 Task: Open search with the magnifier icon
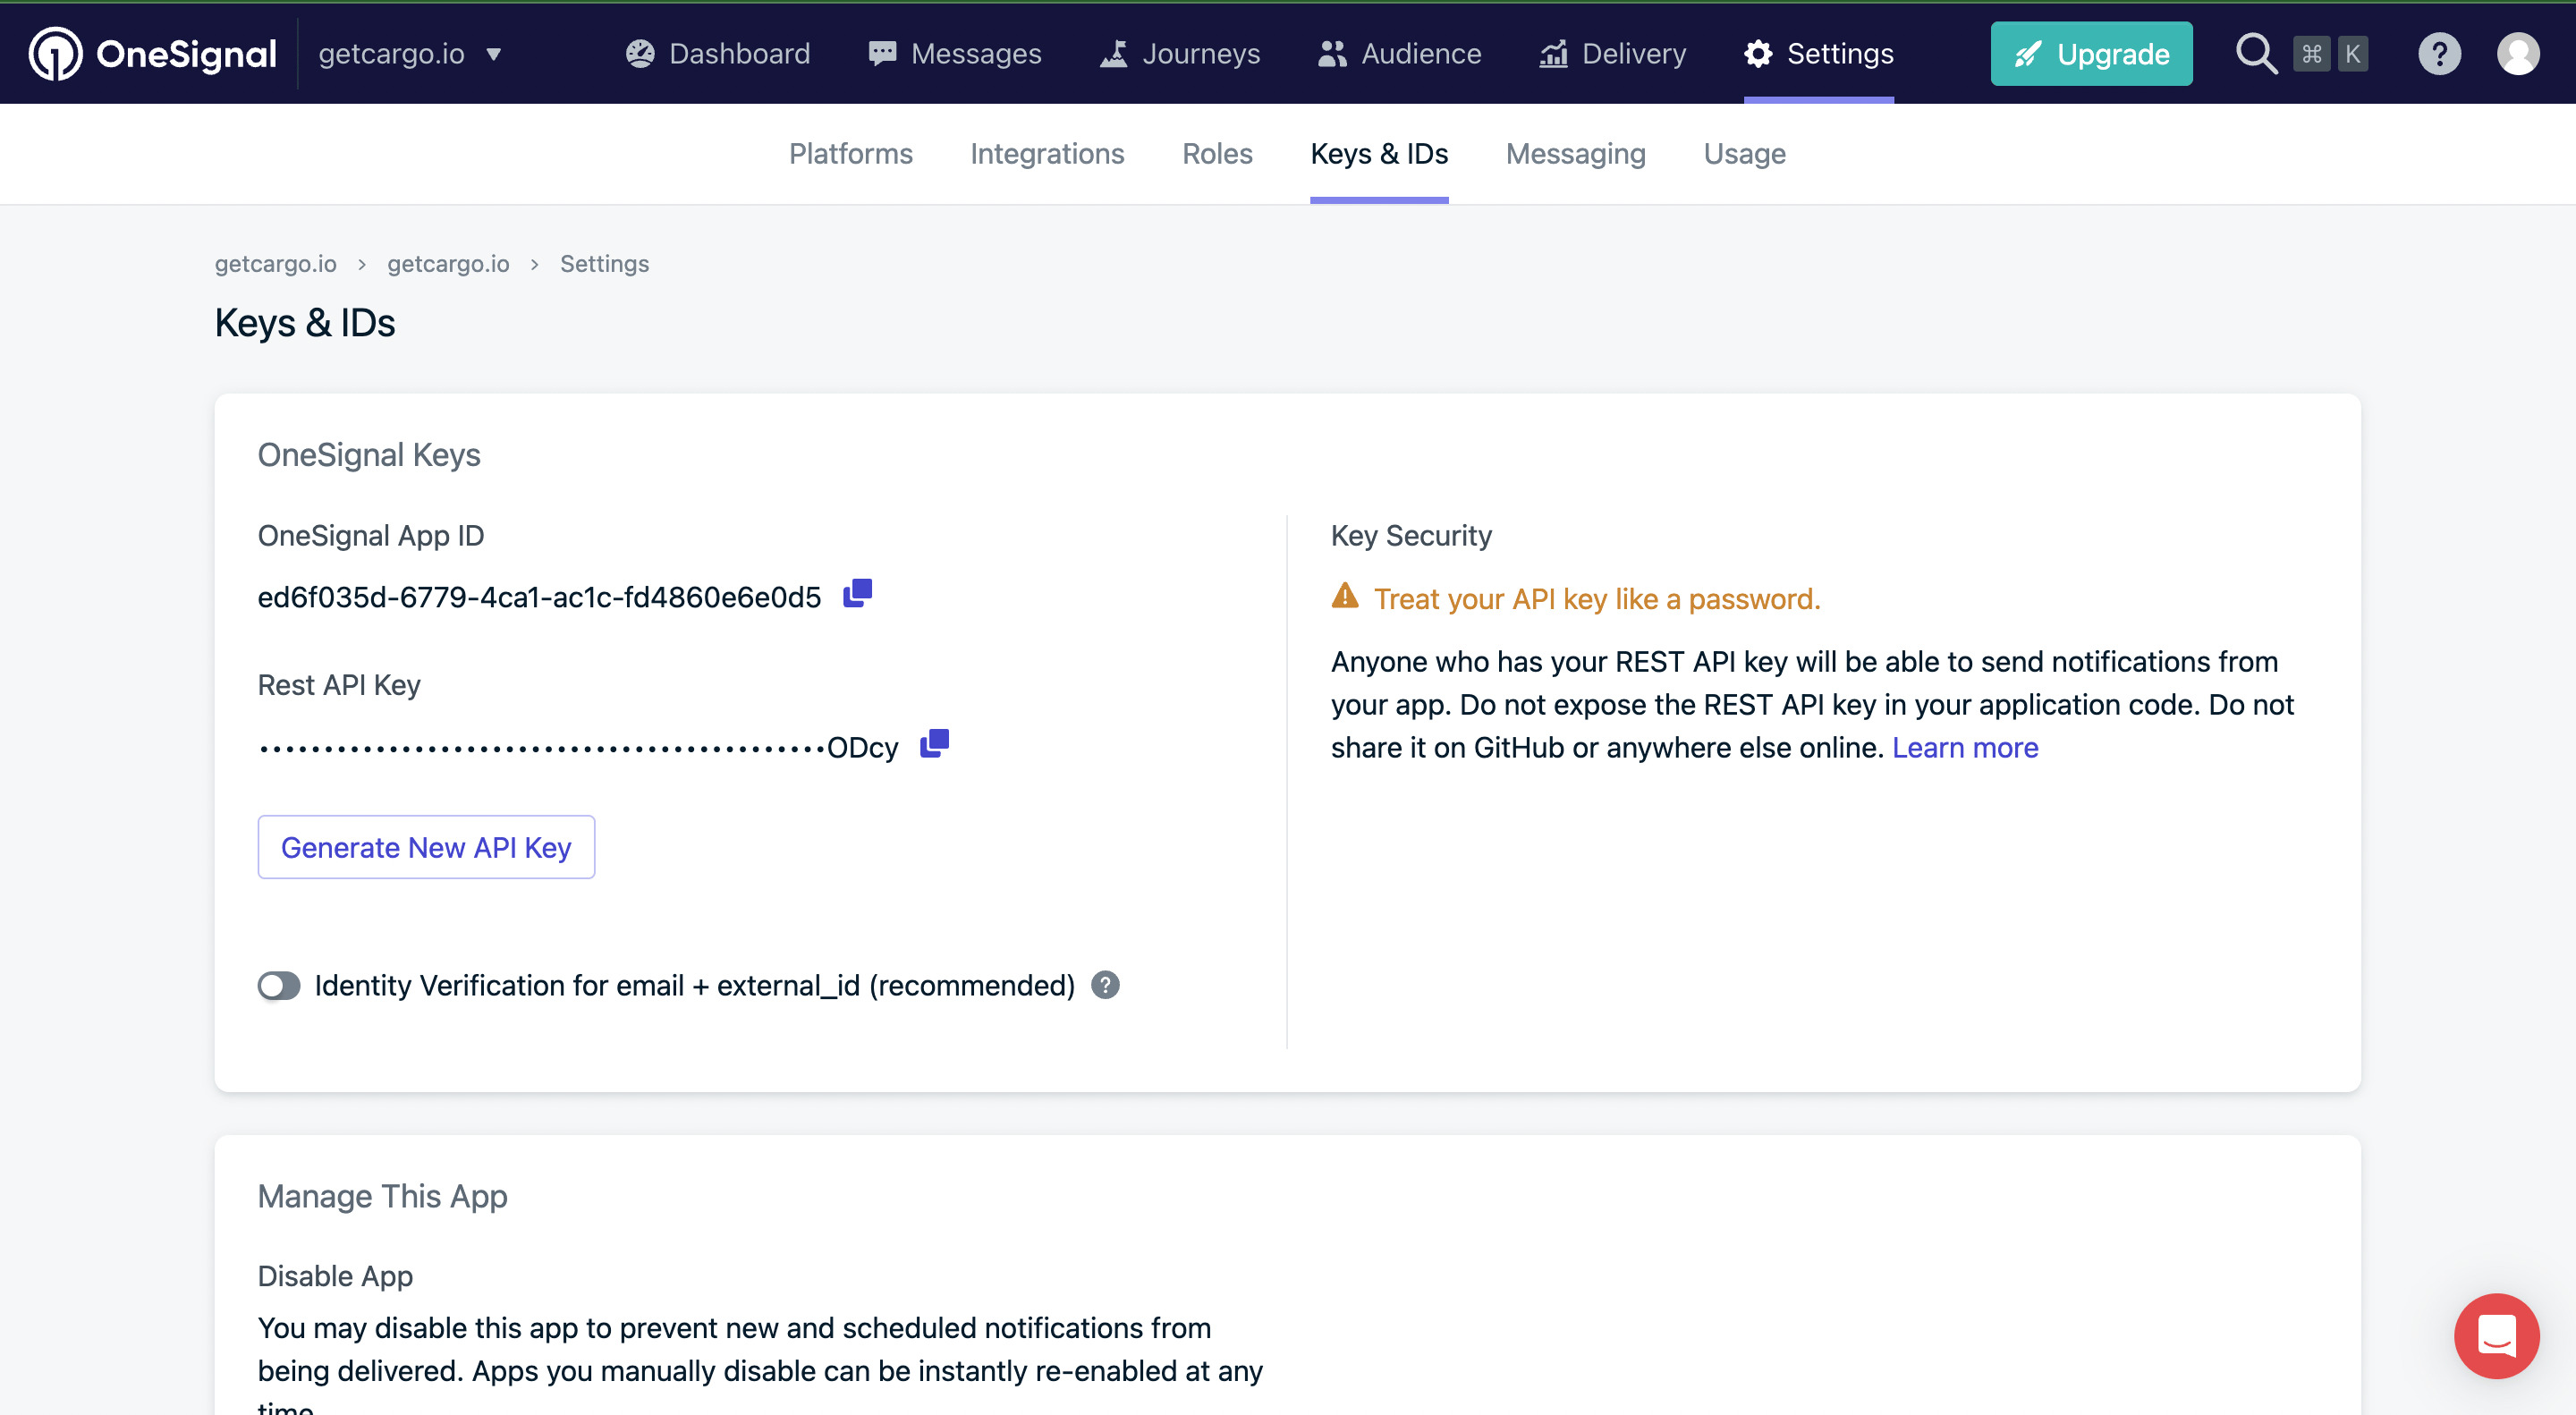[x=2256, y=53]
